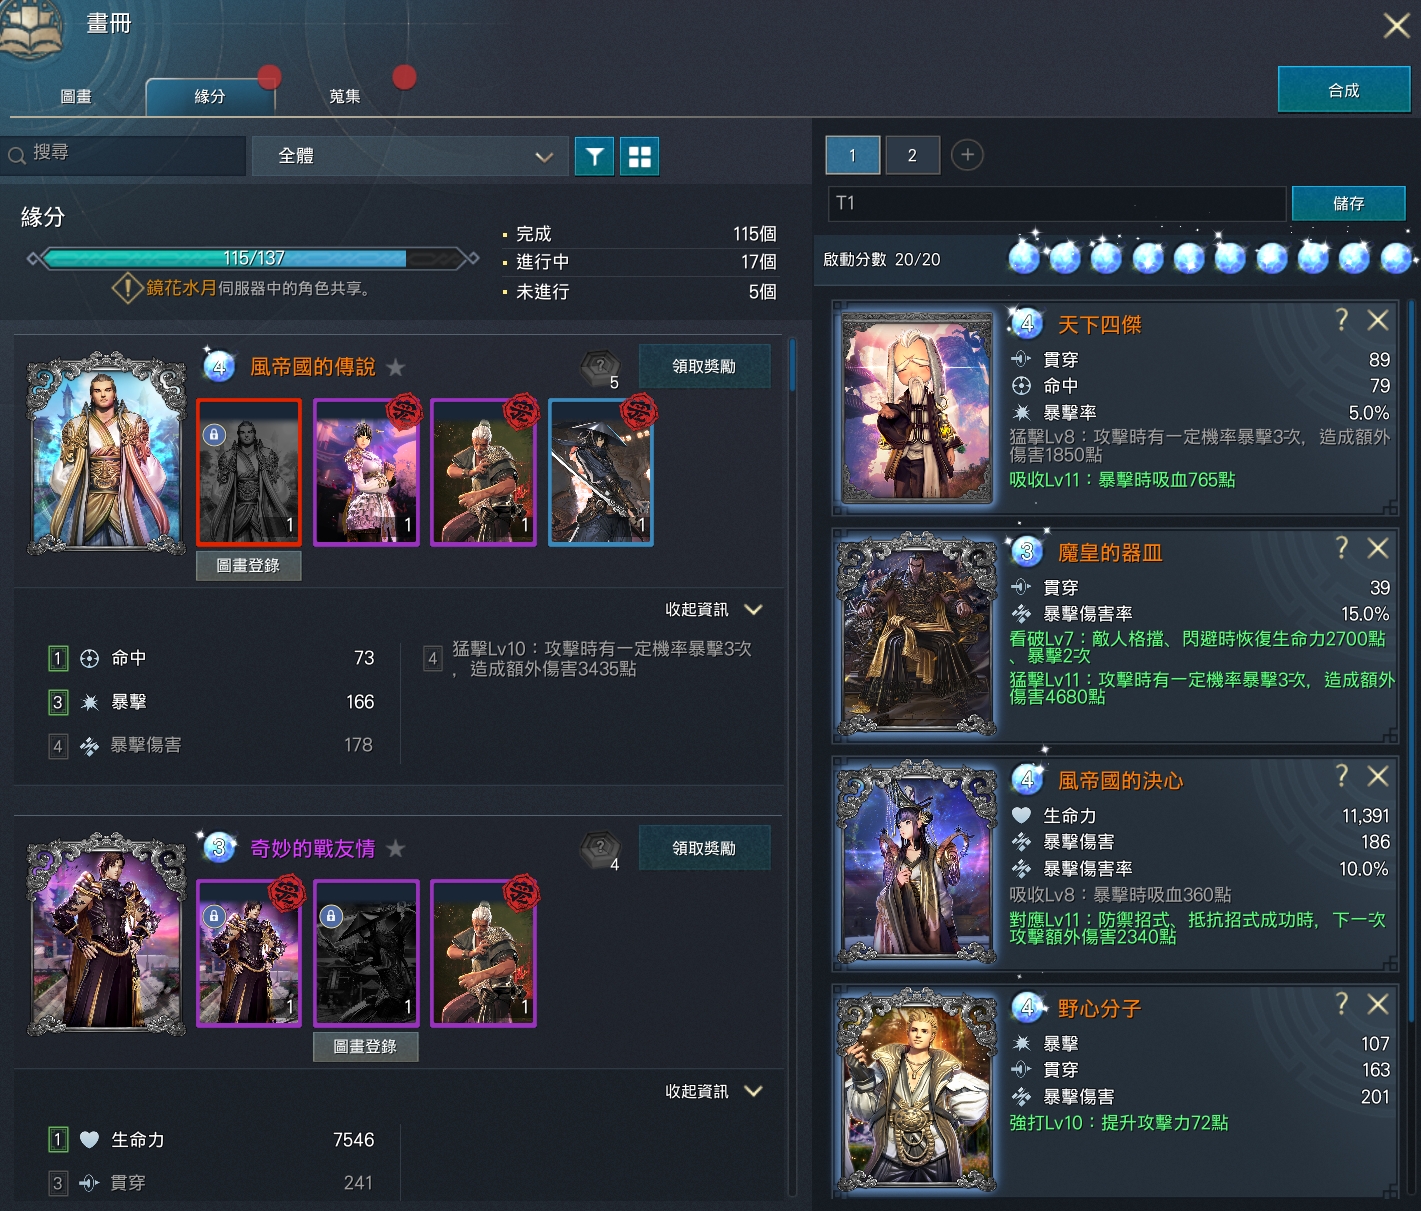Collapse info for 風帝國的傳說
Image resolution: width=1421 pixels, height=1211 pixels.
point(714,610)
